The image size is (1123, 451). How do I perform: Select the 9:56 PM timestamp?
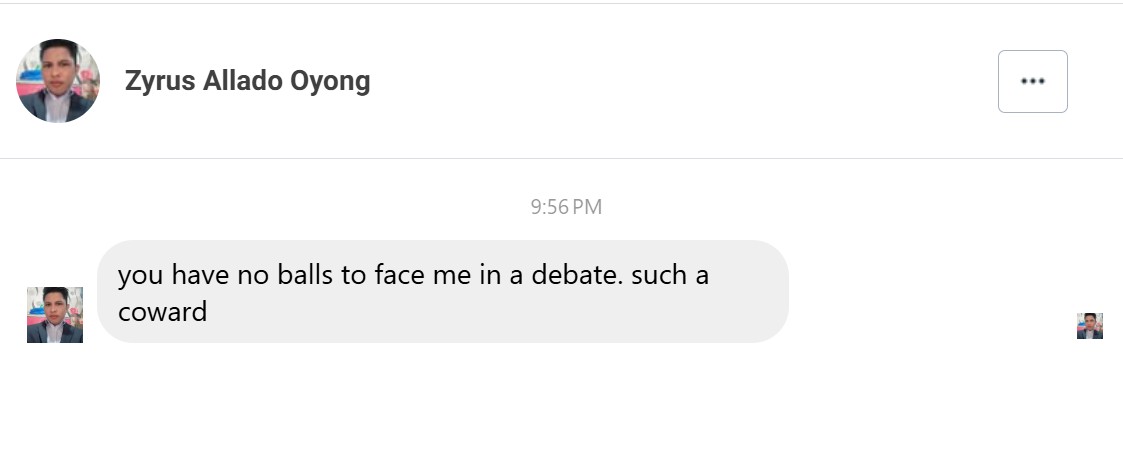coord(566,207)
